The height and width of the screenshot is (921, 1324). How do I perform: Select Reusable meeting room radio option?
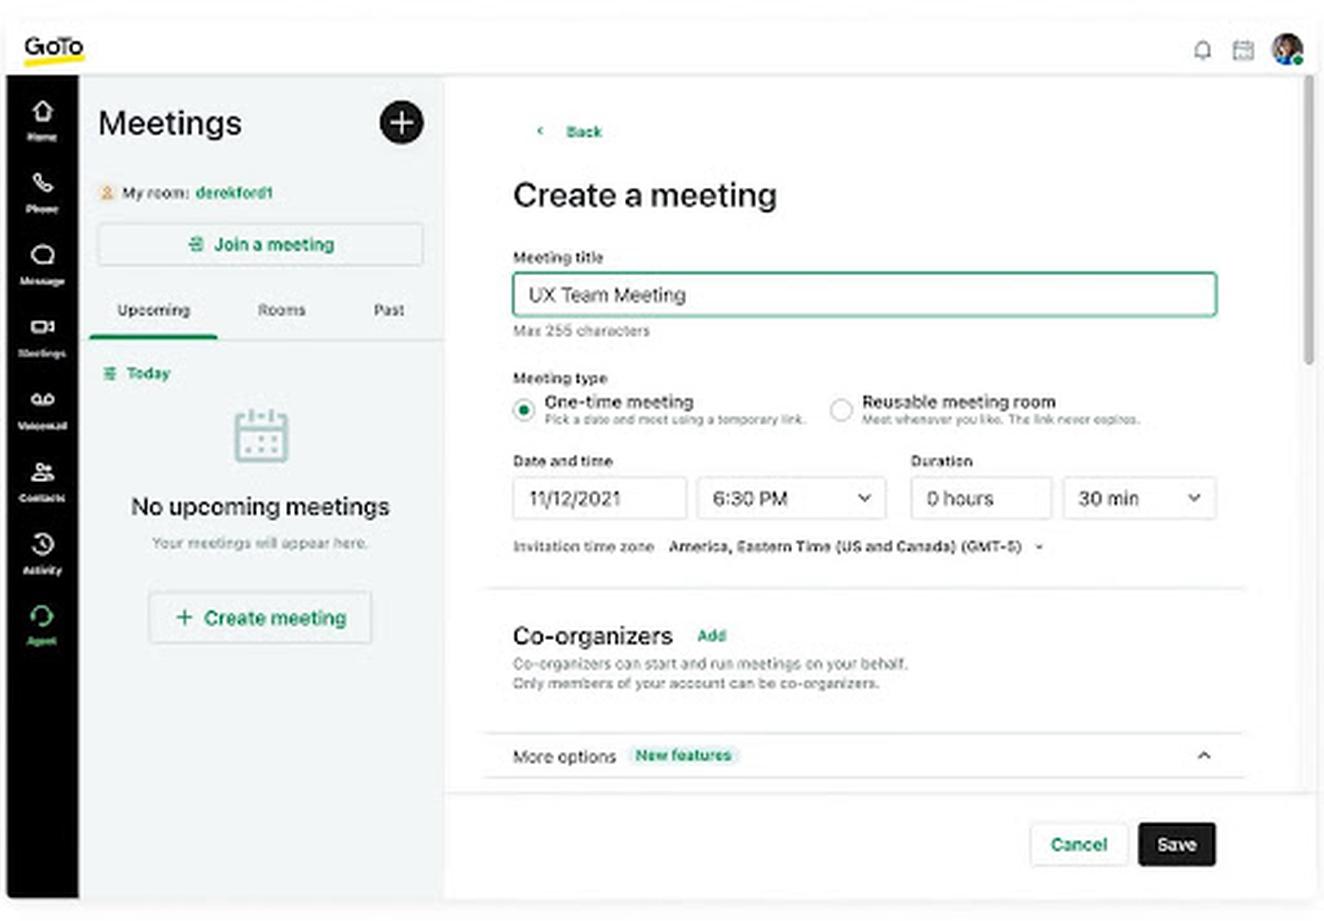841,410
